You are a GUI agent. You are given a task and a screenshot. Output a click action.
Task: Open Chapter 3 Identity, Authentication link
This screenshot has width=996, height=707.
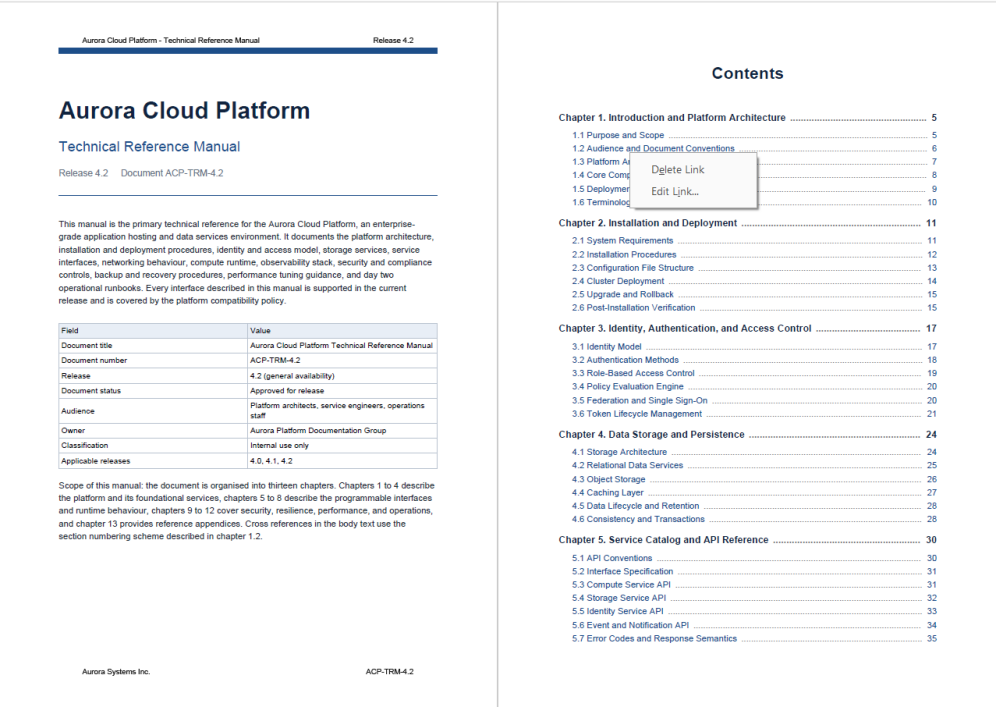pos(685,328)
